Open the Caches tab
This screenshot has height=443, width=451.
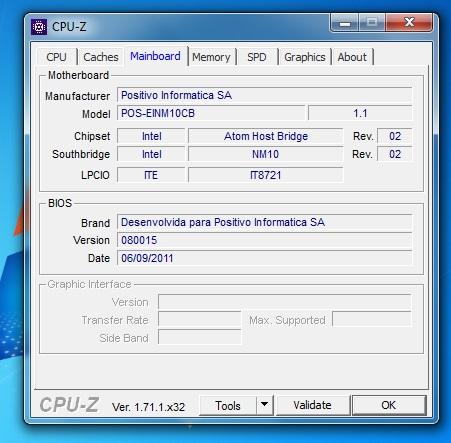click(101, 57)
